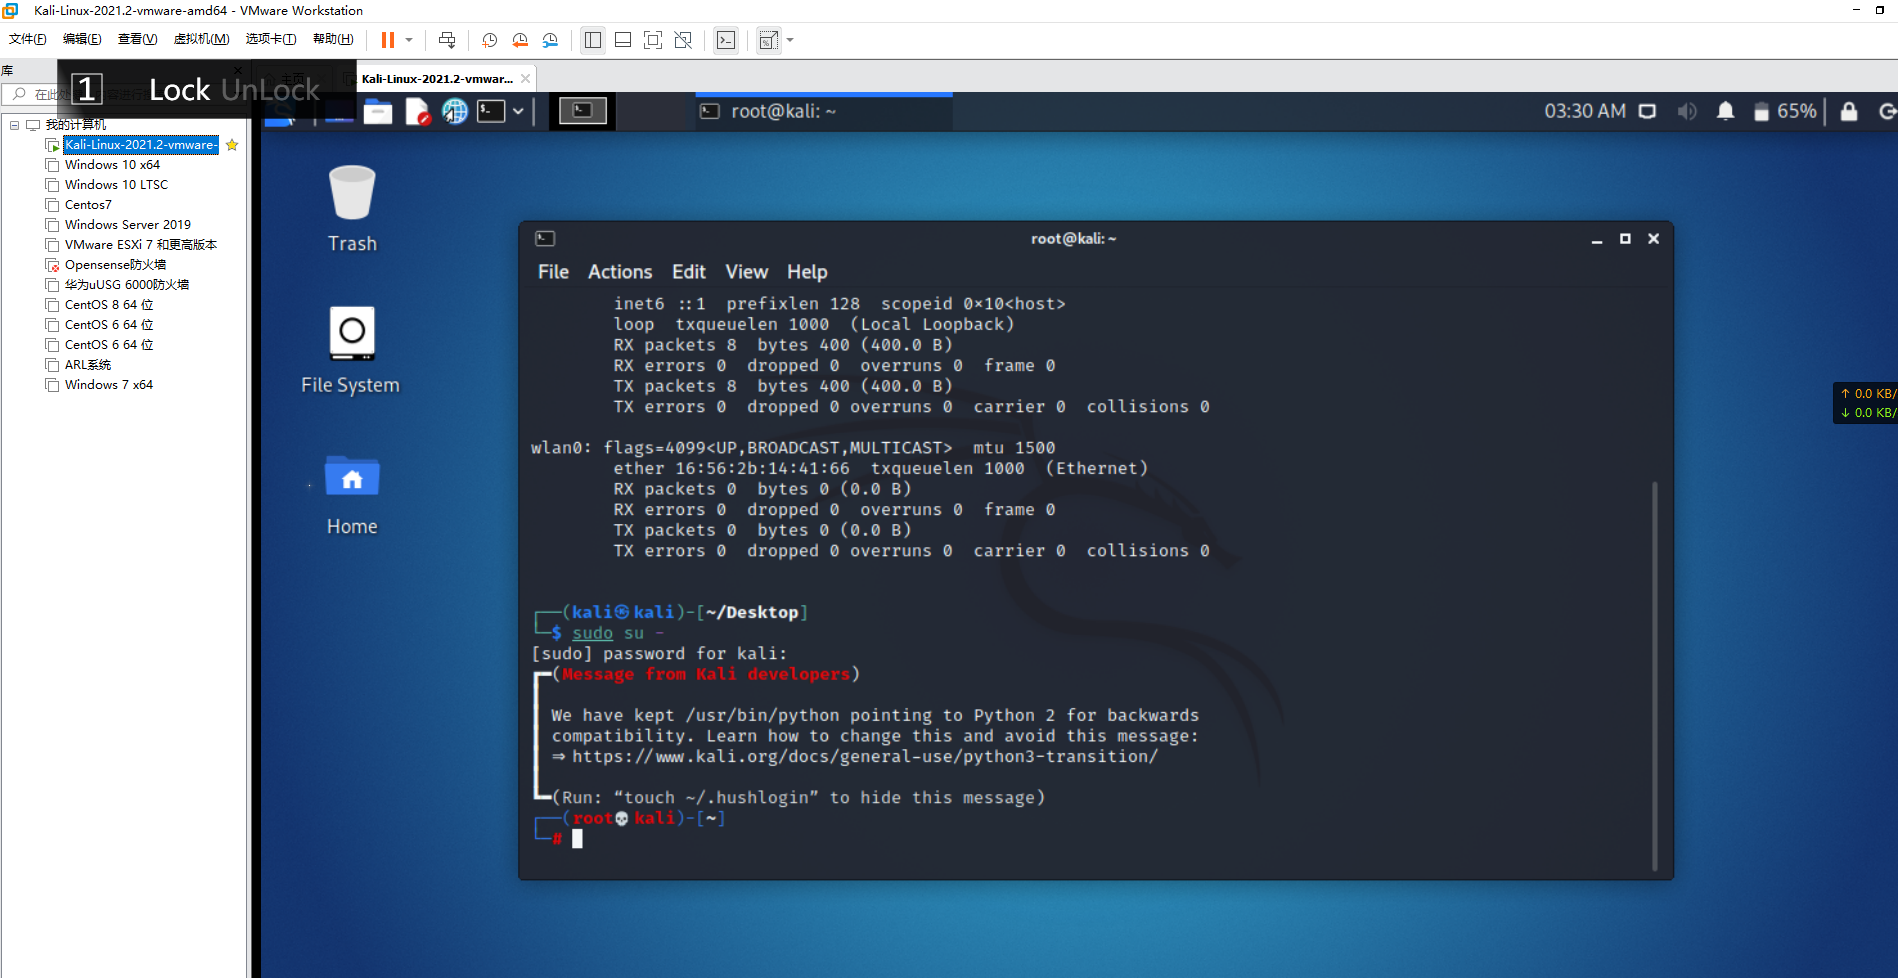Revert VM to previous snapshot
The height and width of the screenshot is (978, 1898).
pos(520,40)
